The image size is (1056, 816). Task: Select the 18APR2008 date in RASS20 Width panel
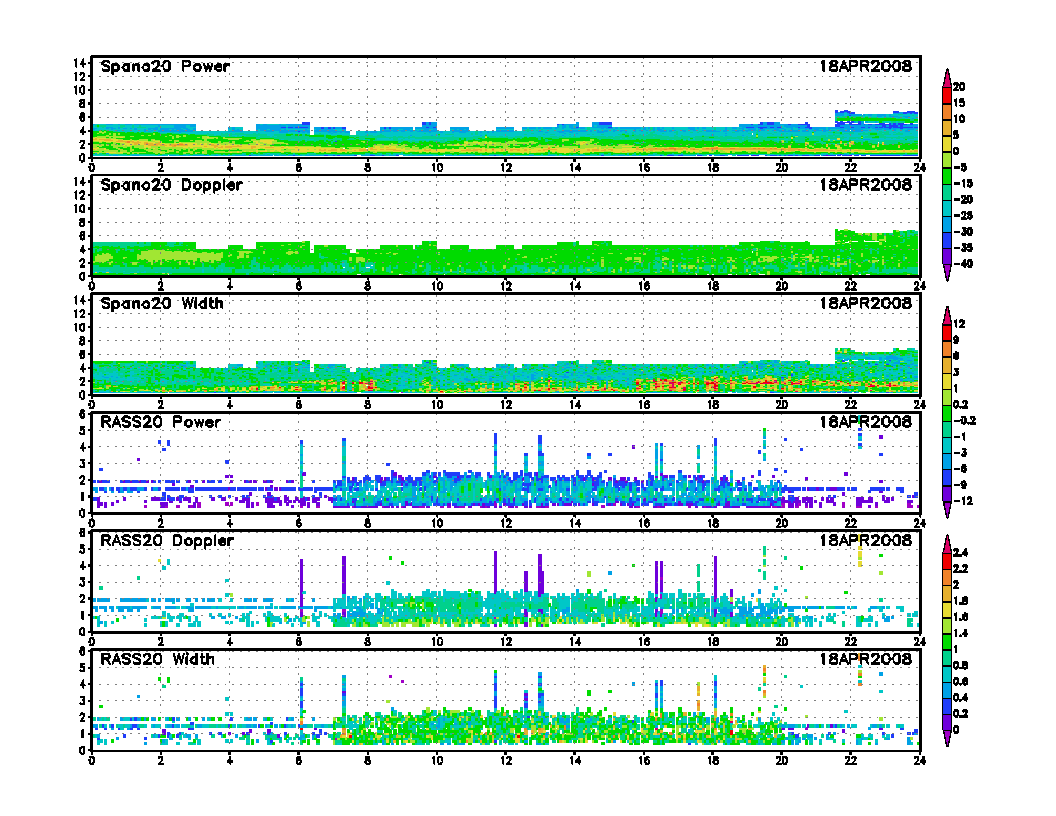tap(865, 658)
